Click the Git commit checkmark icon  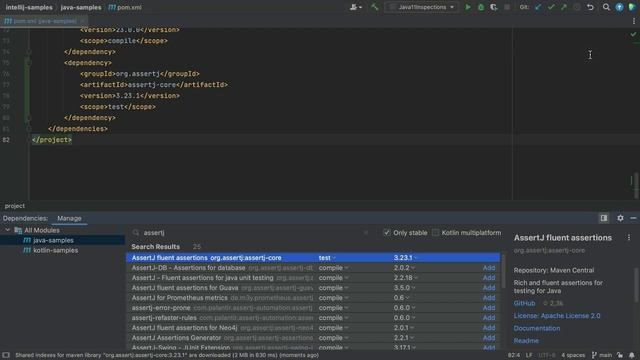click(551, 7)
